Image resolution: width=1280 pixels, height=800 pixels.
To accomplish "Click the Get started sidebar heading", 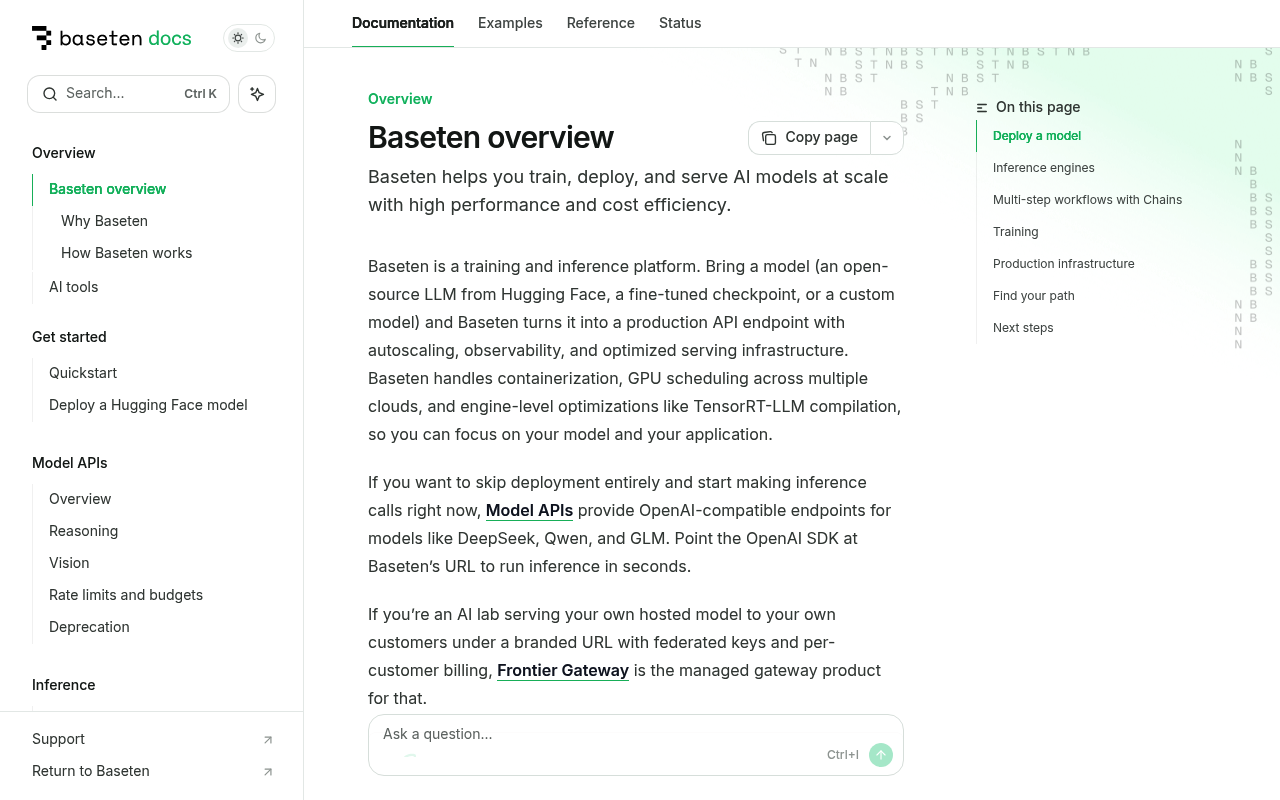I will [x=69, y=337].
